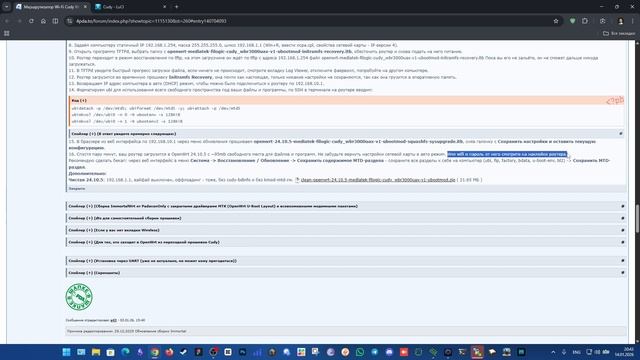Expand the no Wireless tab spoiler
Viewport: 640px width, 360px height.
pos(346,230)
